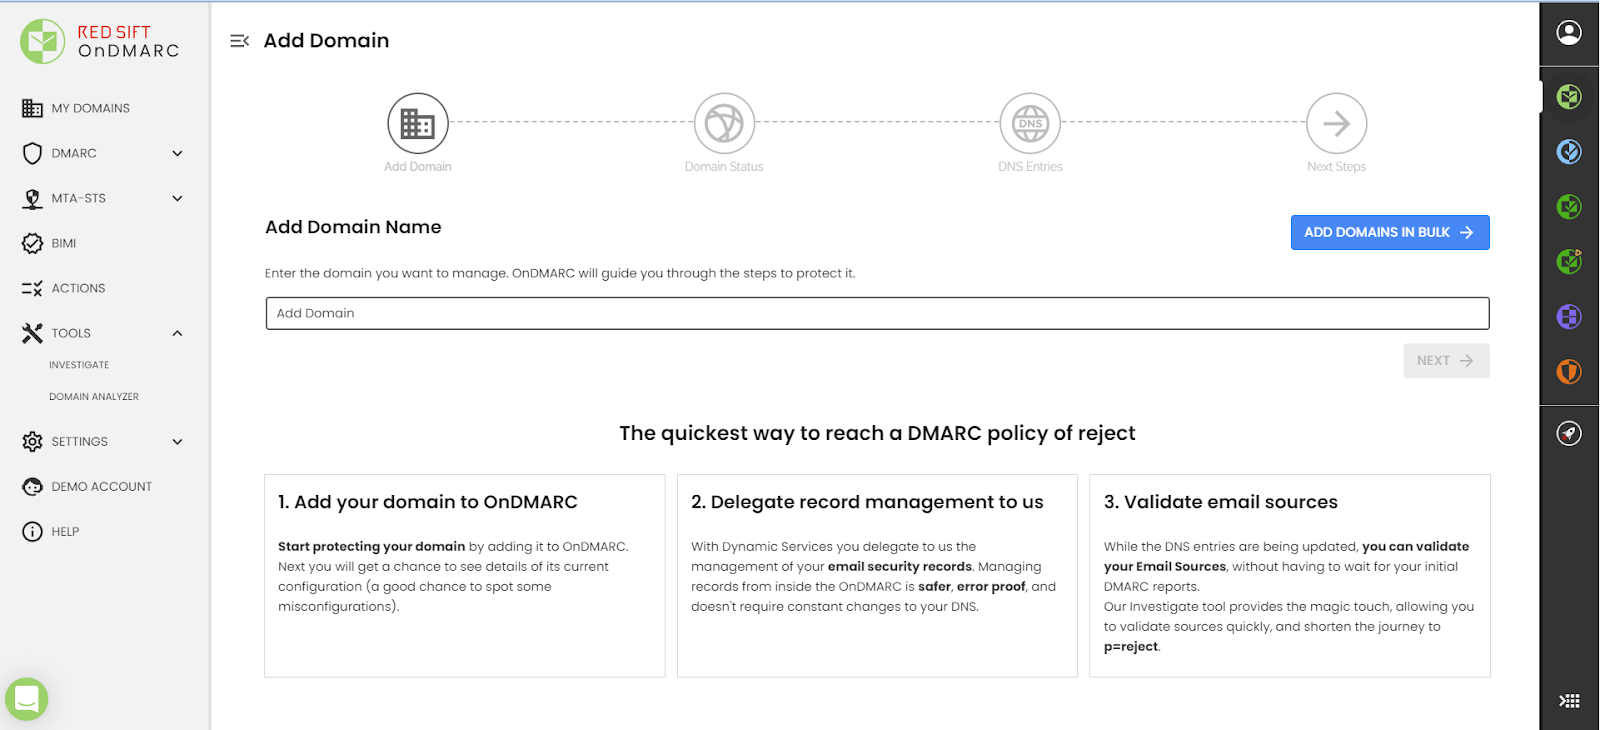Viewport: 1600px width, 730px height.
Task: Select the orange shield app icon
Action: tap(1569, 371)
